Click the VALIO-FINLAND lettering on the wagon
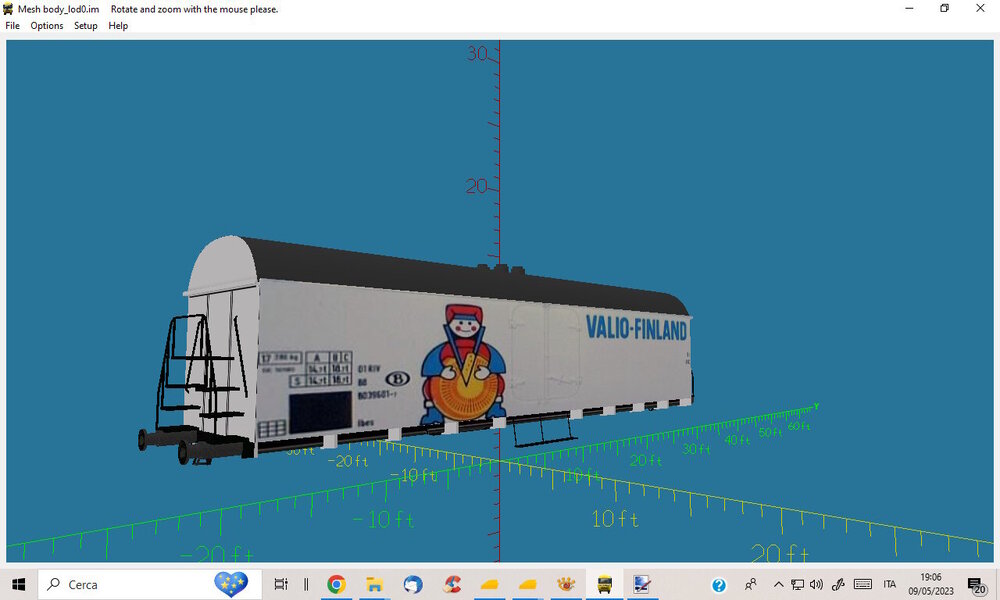Screen dimensions: 1000x600 click(636, 329)
